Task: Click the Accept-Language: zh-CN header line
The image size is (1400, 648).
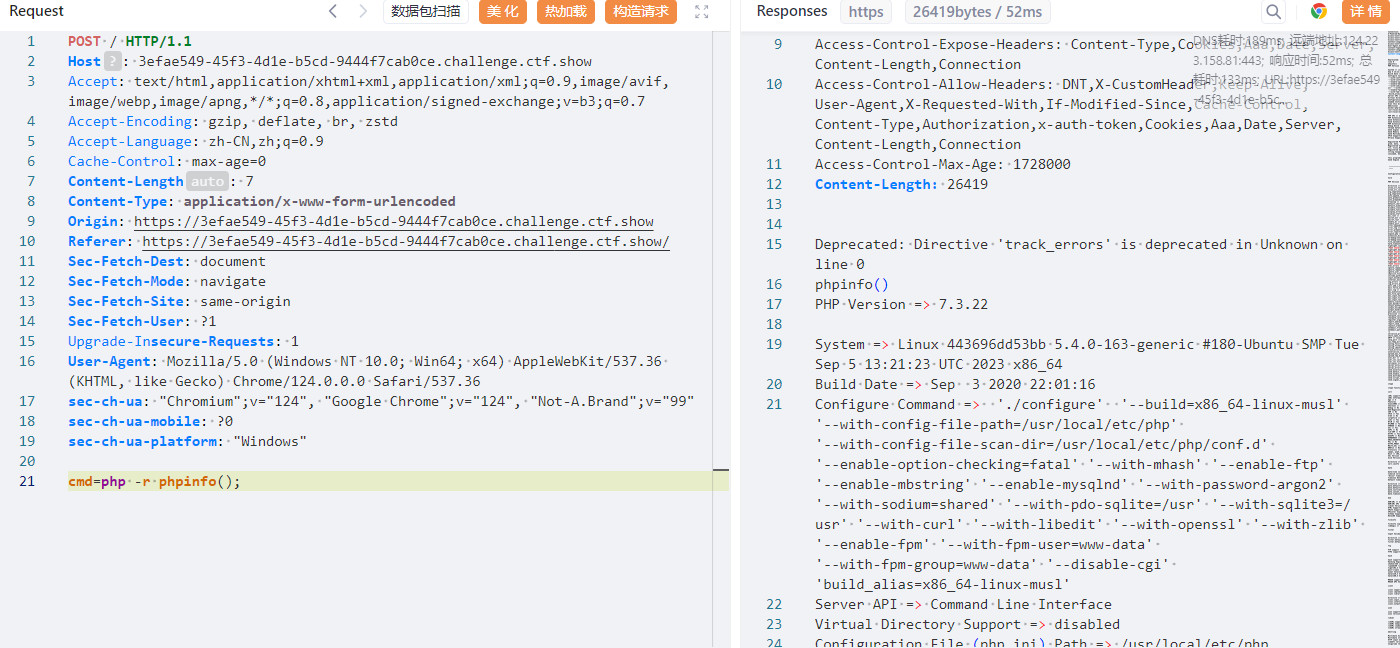Action: pyautogui.click(x=196, y=141)
